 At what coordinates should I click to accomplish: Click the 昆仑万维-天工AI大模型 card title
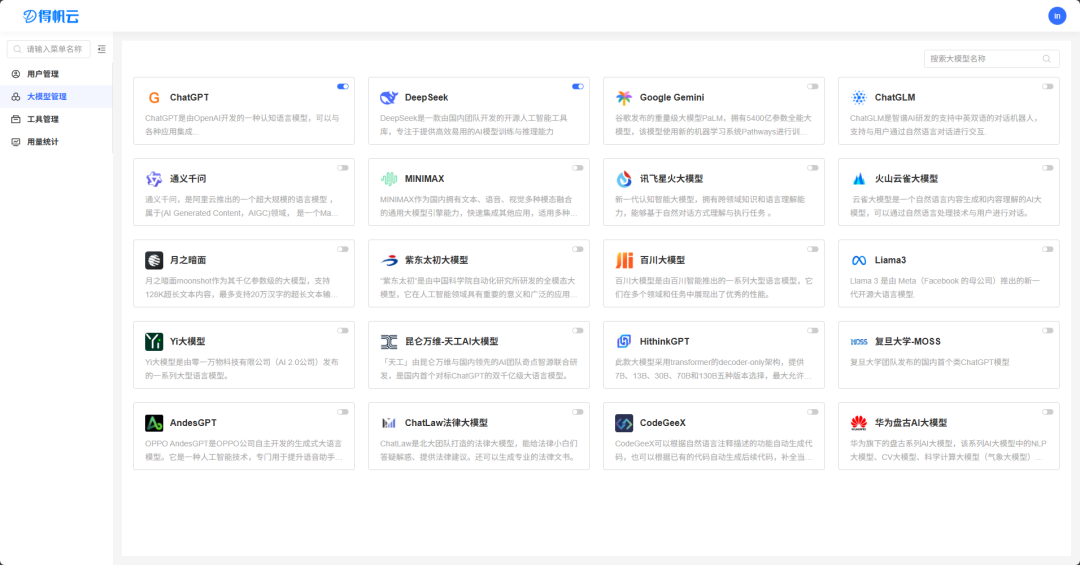451,342
